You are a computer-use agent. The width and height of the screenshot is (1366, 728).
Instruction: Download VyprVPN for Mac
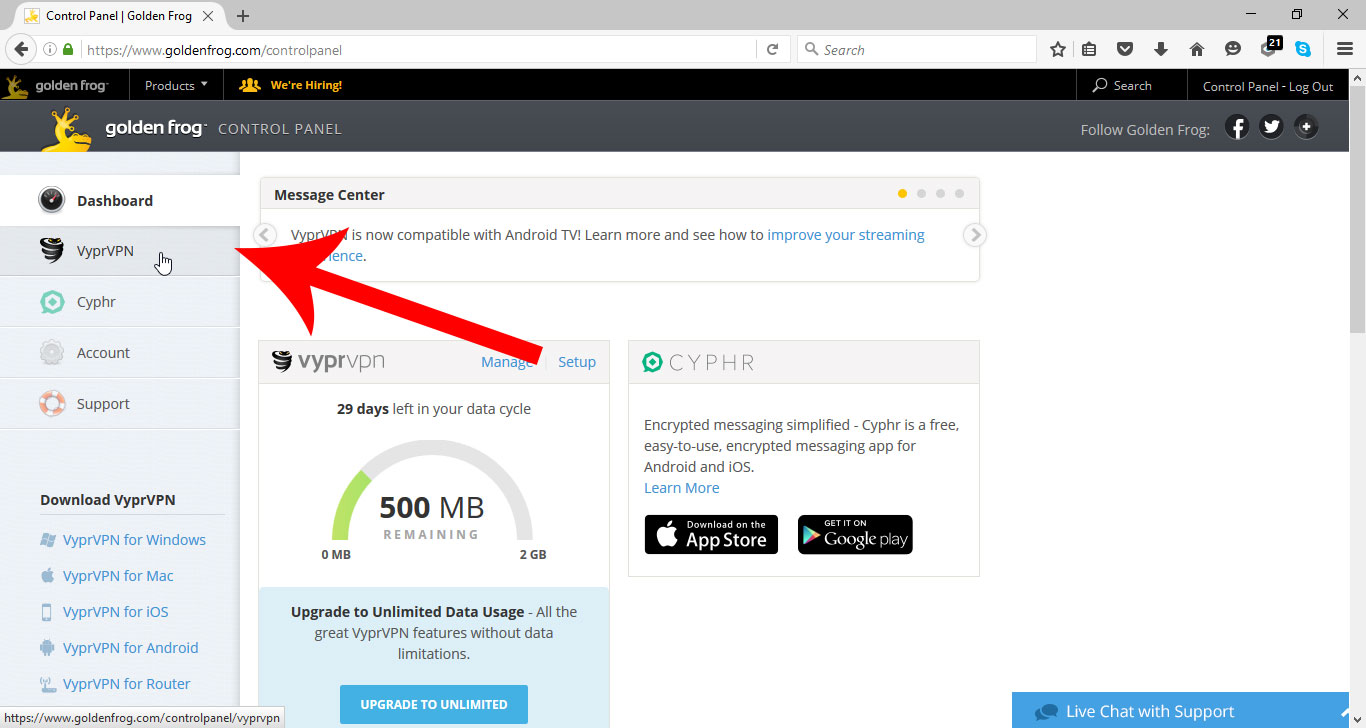[x=118, y=576]
